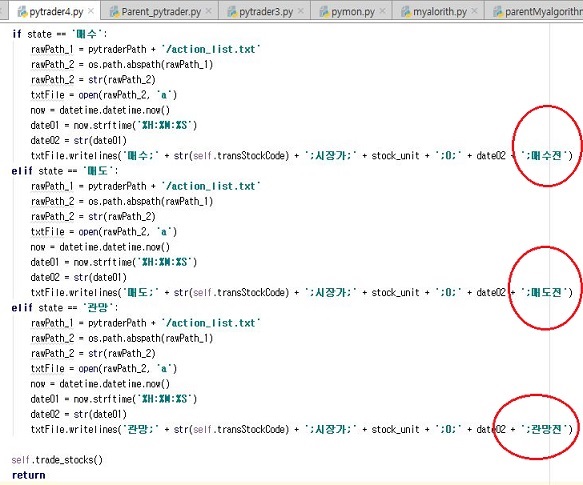Click the Python file icon on Parent_pytrader.py tab

115,12
